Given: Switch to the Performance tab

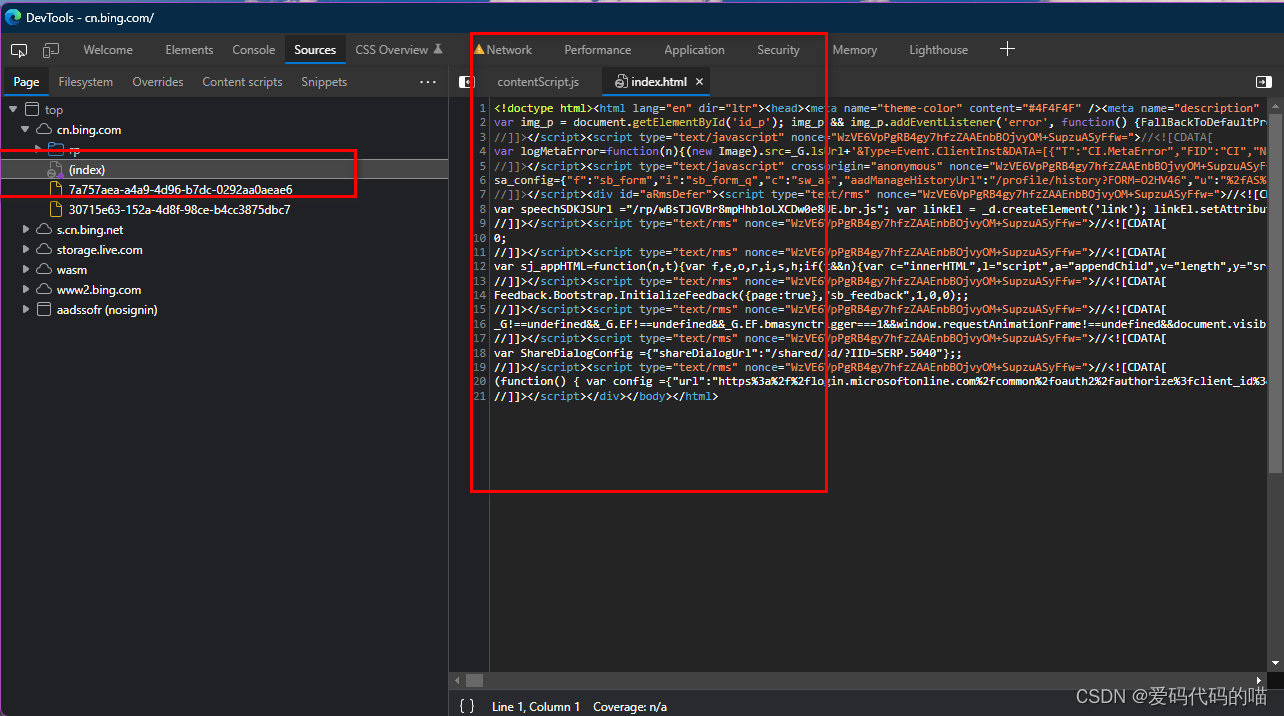Looking at the screenshot, I should [x=598, y=50].
